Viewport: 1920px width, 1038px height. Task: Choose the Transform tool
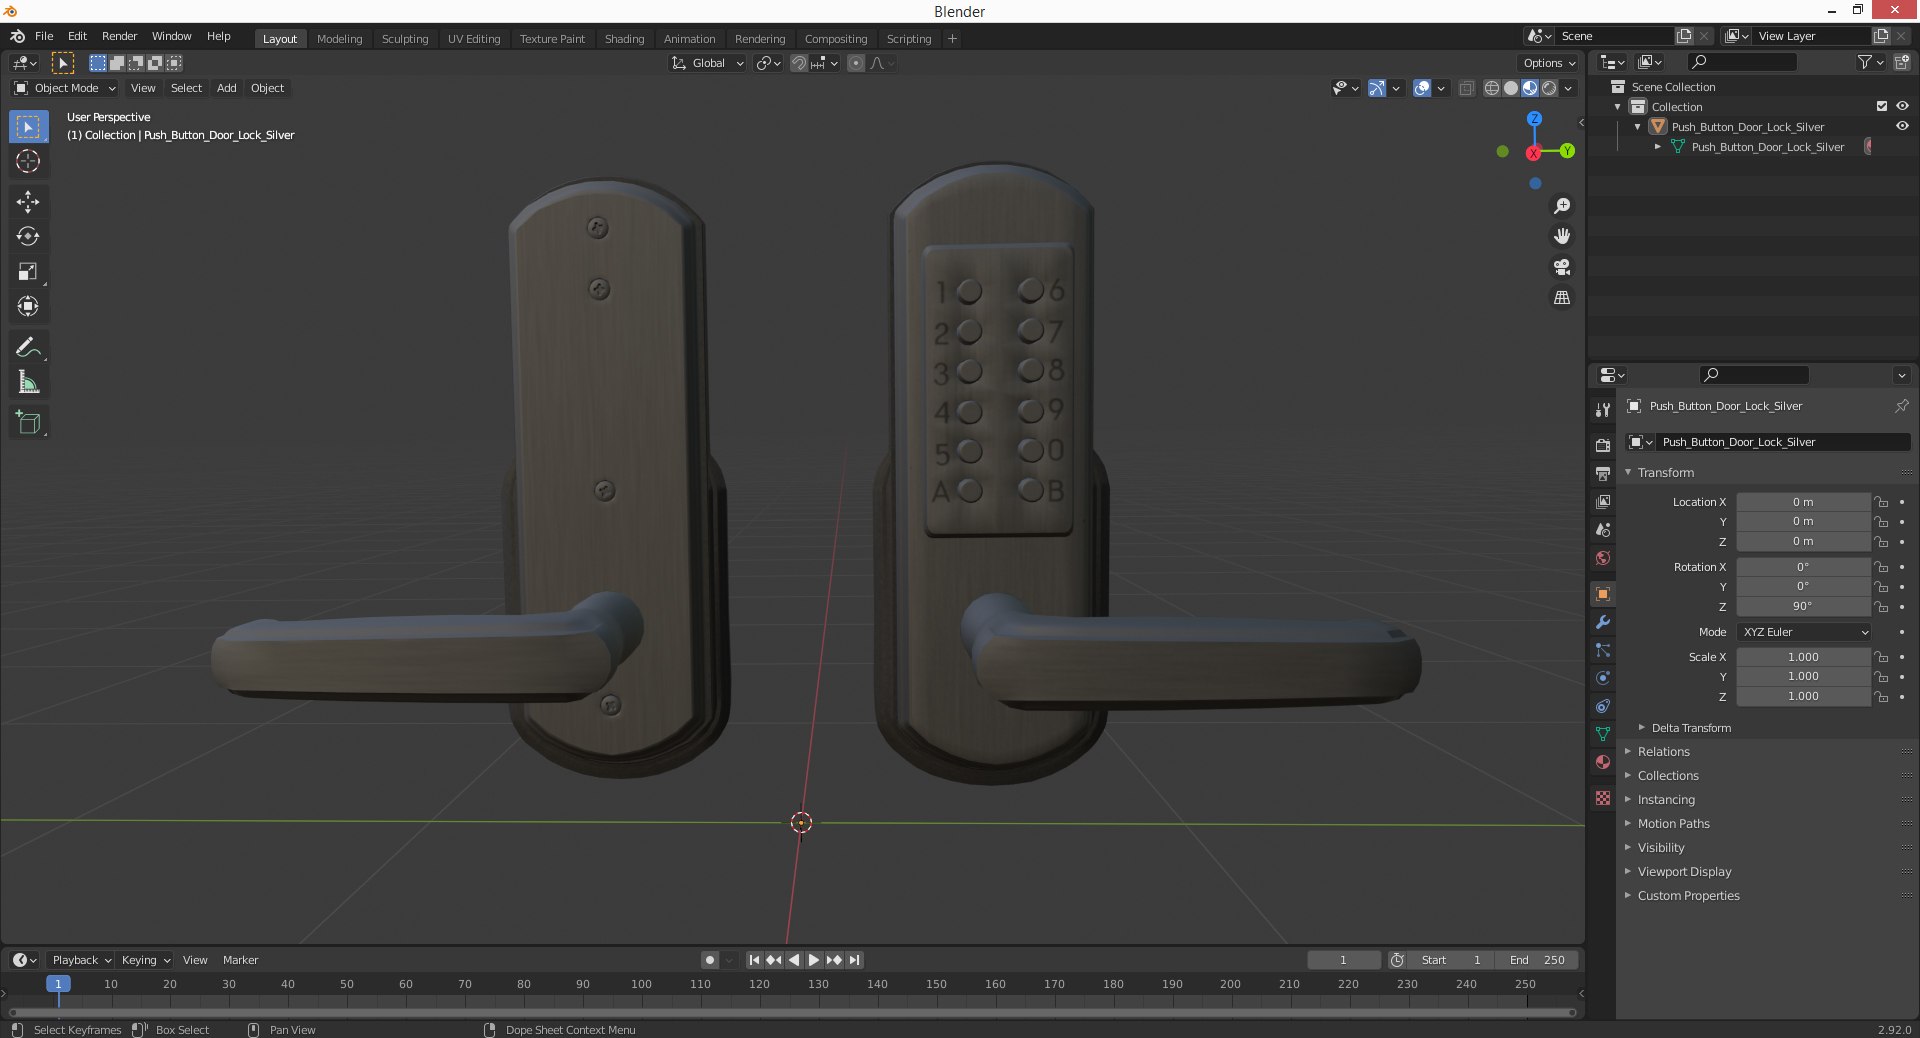28,307
